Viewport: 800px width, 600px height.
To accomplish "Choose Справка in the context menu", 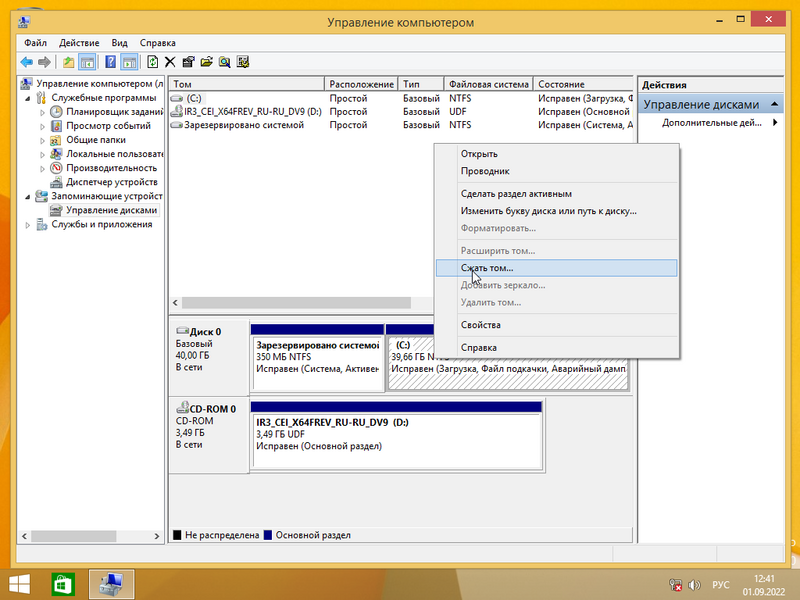I will click(557, 347).
